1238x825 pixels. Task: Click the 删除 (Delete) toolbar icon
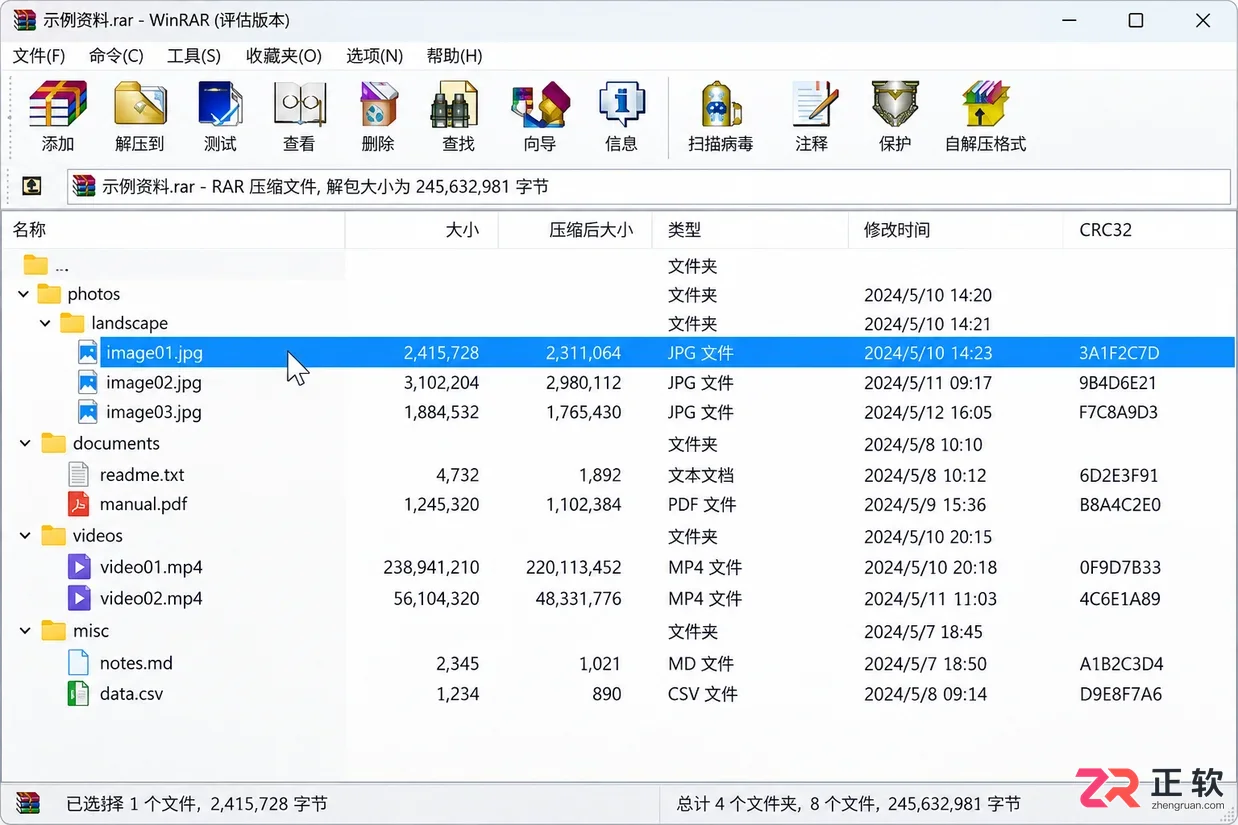[x=378, y=105]
